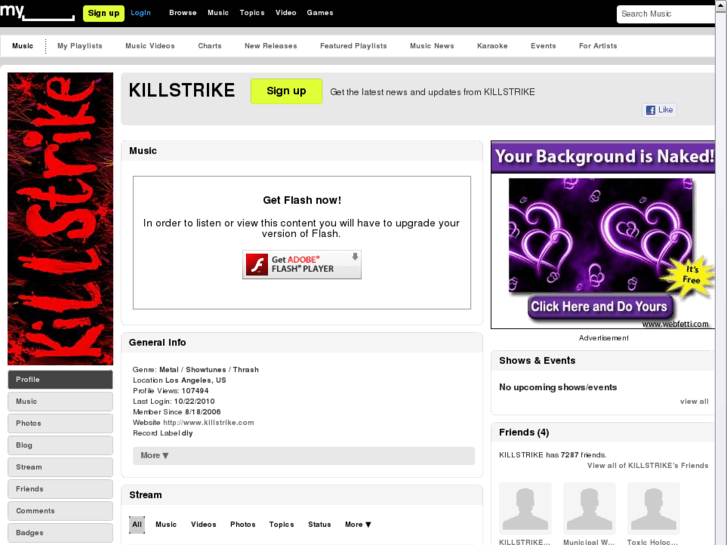This screenshot has width=727, height=545.
Task: Open the Music menu in top bar
Action: tap(218, 13)
